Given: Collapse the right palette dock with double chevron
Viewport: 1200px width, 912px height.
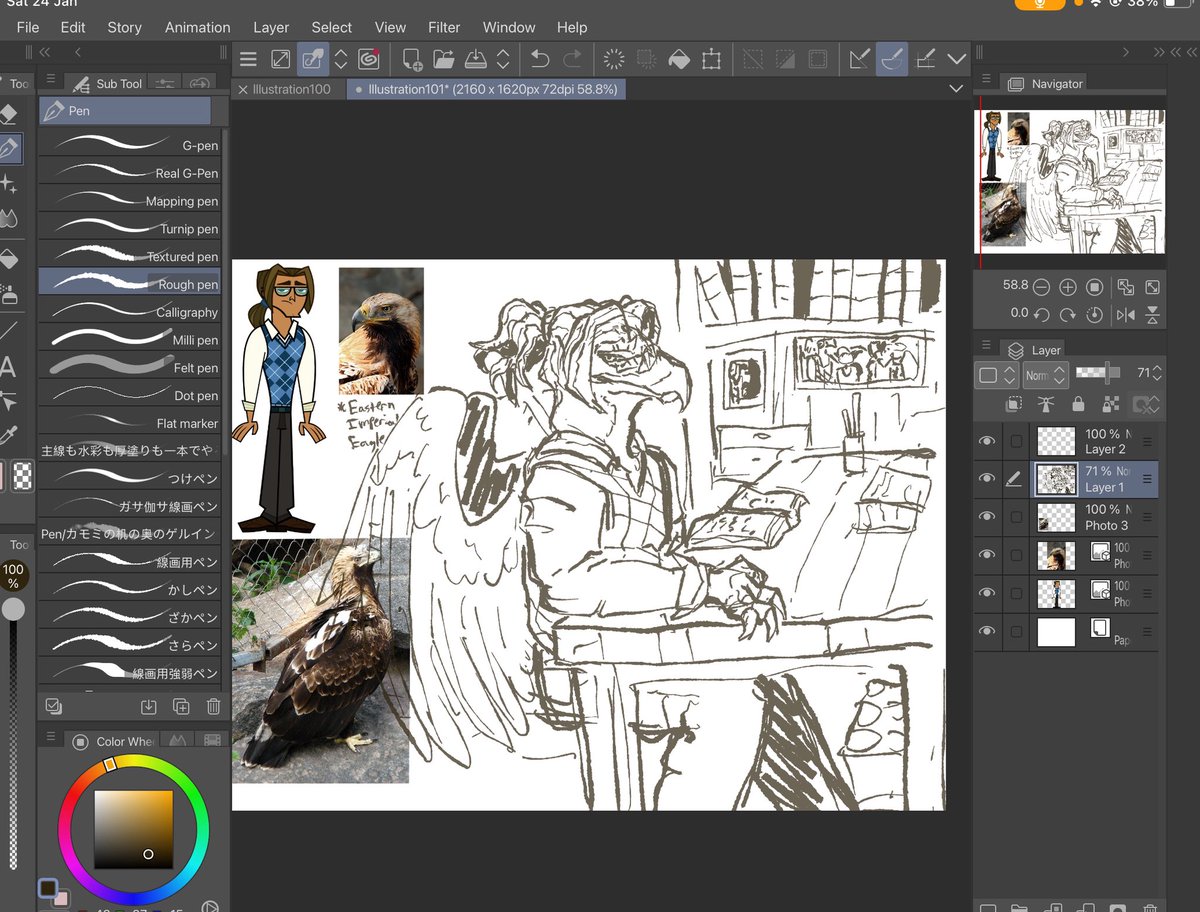Looking at the screenshot, I should point(1159,52).
